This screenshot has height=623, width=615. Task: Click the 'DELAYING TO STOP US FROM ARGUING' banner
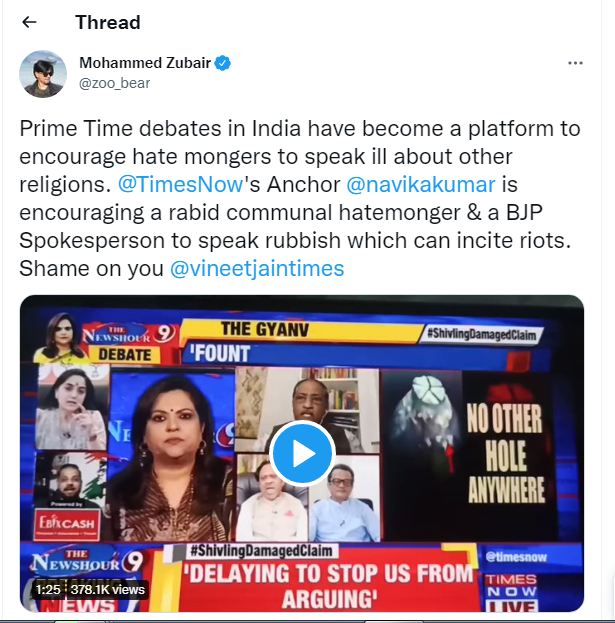[330, 585]
